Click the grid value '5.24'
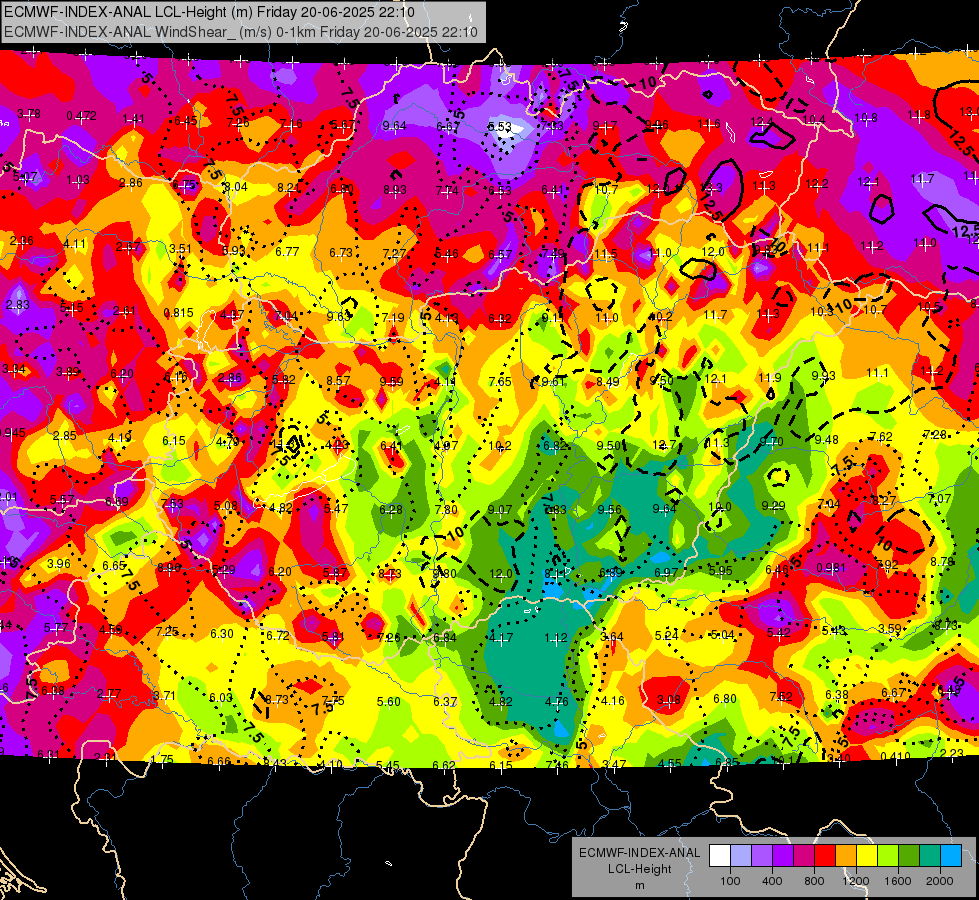Screen dimensions: 979x900 [666, 636]
